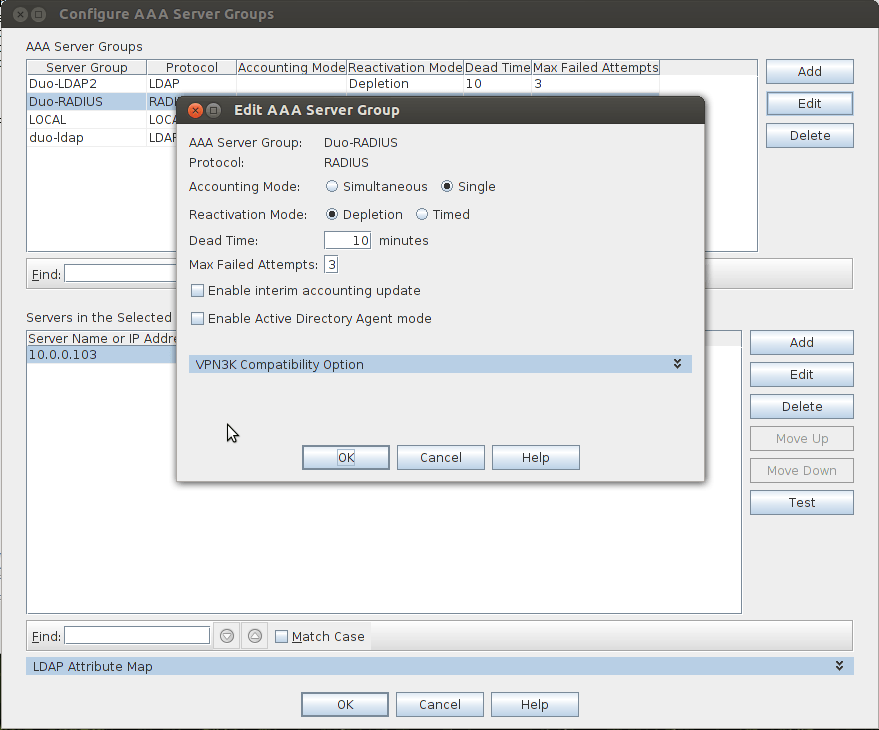This screenshot has height=730, width=879.
Task: Add a new server to the group
Action: point(801,342)
